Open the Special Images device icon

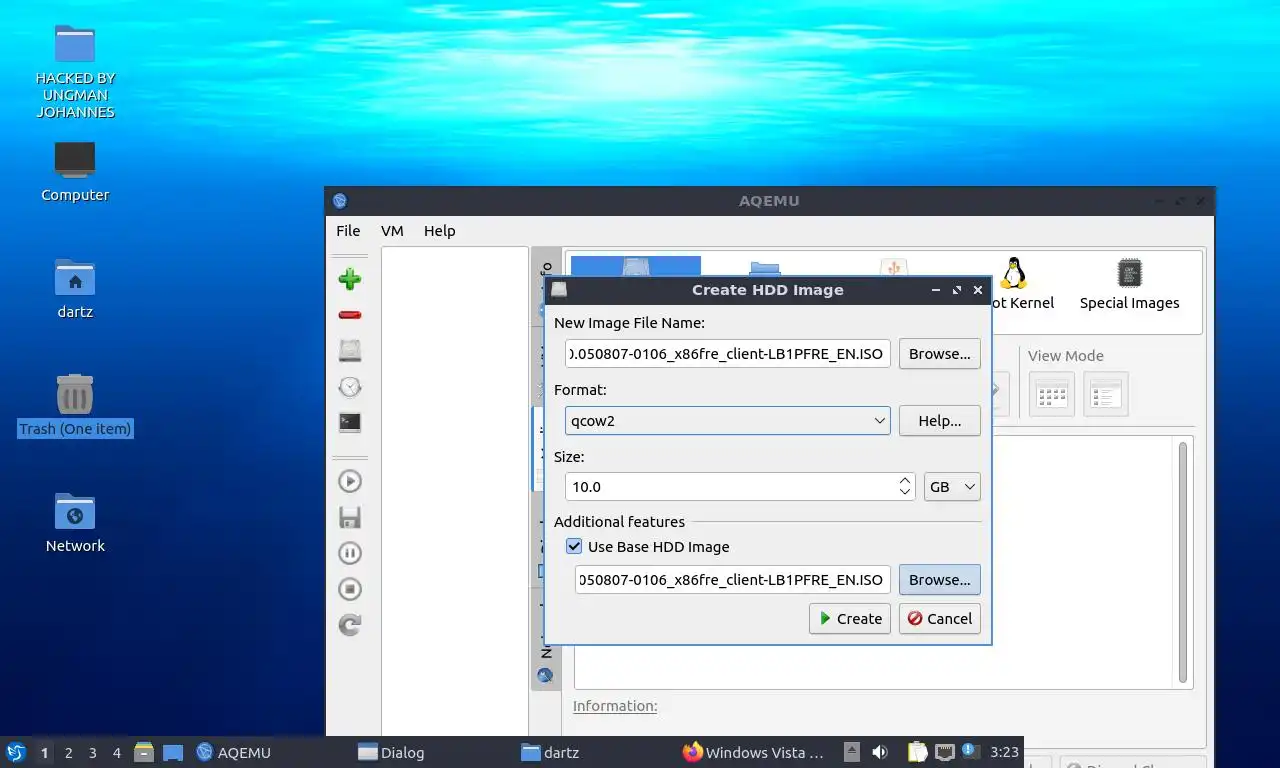click(x=1129, y=284)
